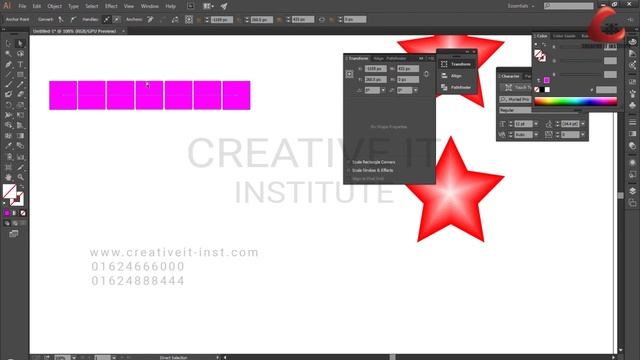Select the Pencil tool
The width and height of the screenshot is (640, 360).
tap(20, 85)
